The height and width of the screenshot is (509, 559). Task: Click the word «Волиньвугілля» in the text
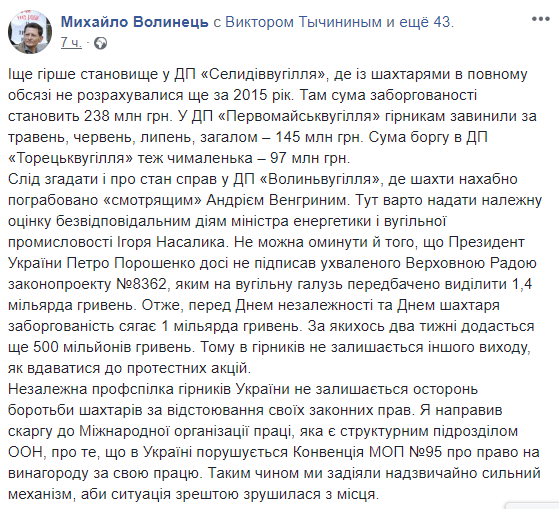coord(320,179)
